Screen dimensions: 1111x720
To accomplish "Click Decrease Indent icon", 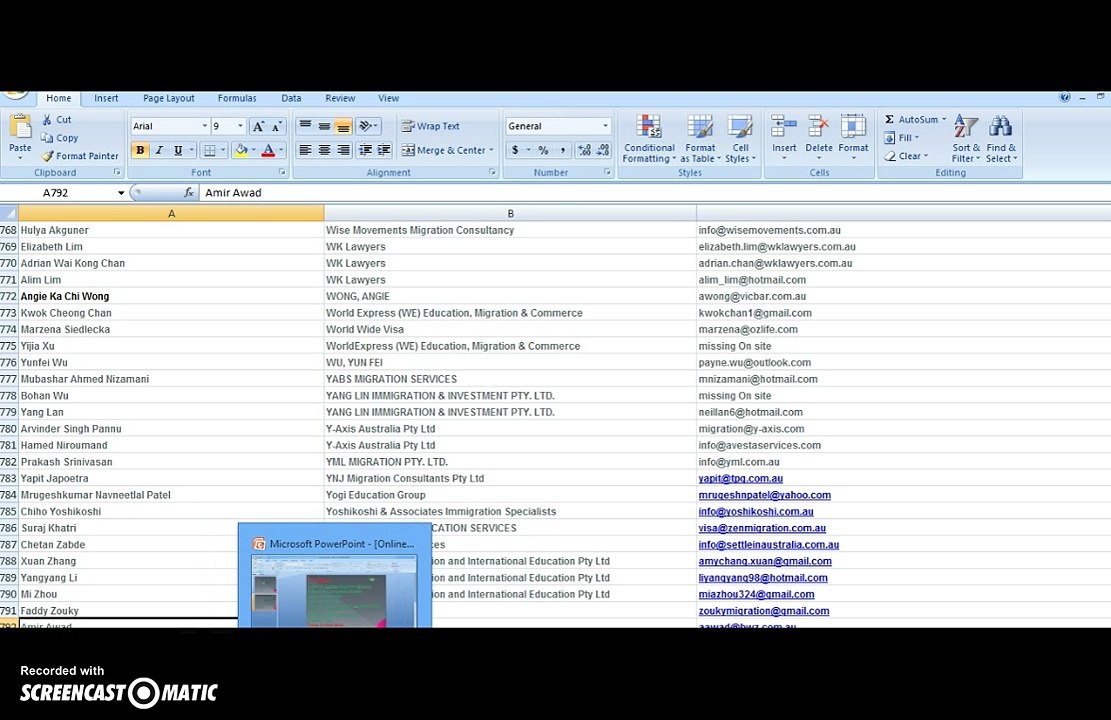I will [x=366, y=150].
